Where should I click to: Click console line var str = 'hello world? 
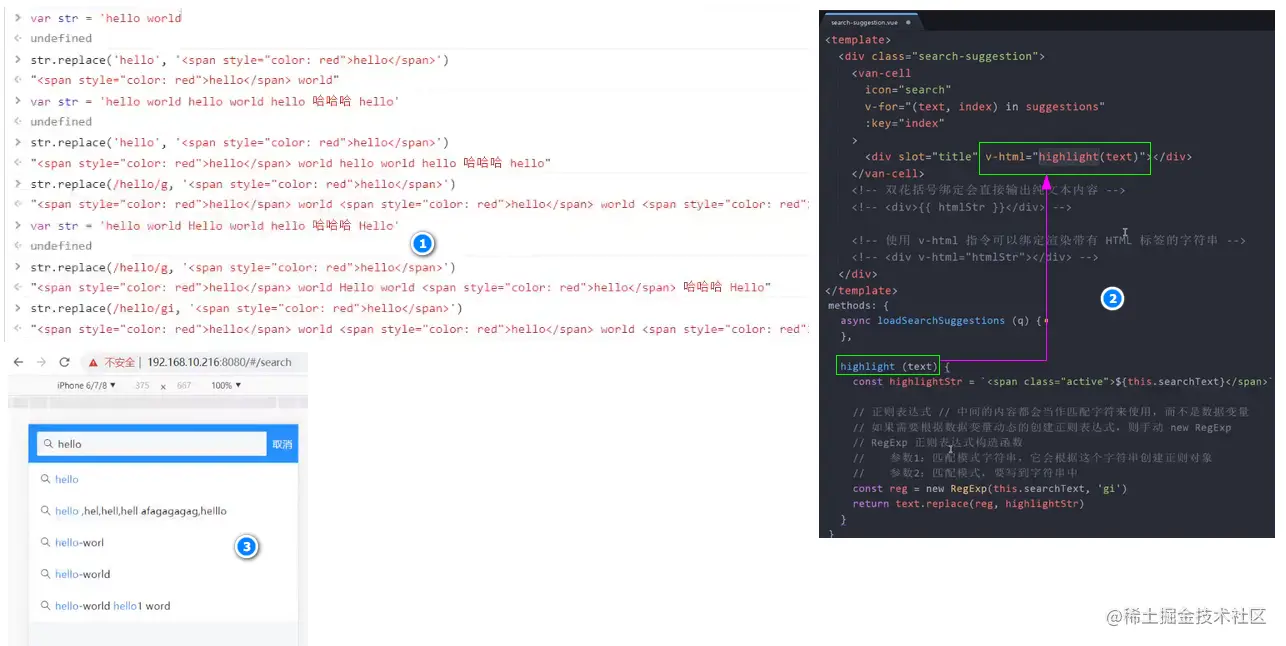click(106, 18)
